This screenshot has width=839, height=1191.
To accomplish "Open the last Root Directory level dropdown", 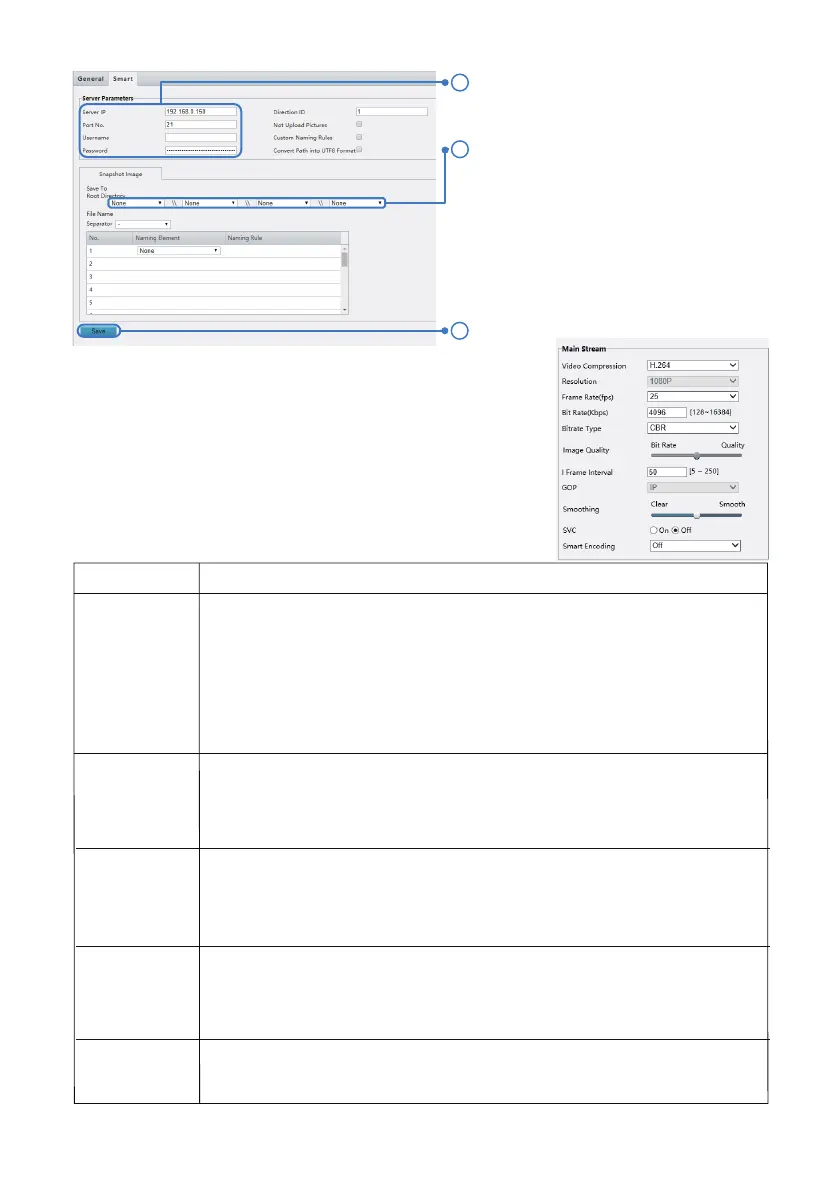I will (357, 203).
